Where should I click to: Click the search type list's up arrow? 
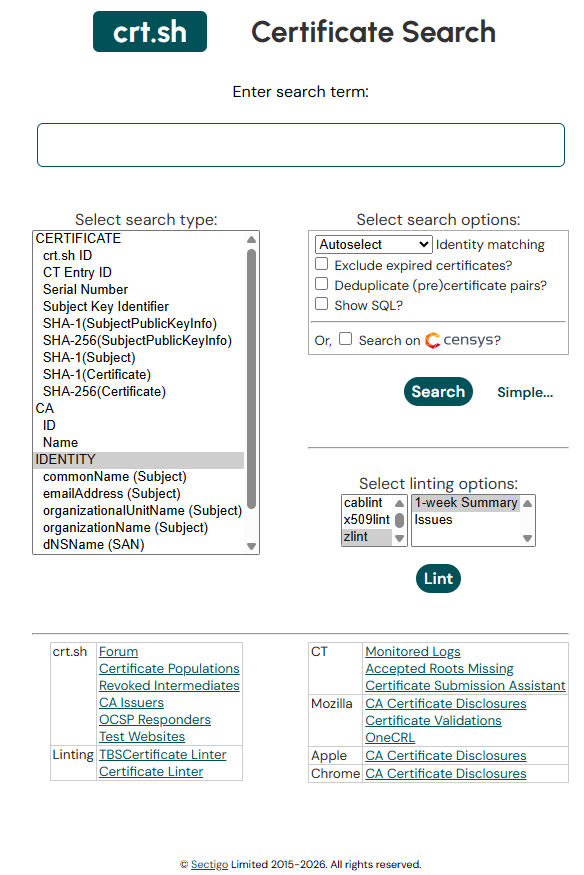pyautogui.click(x=252, y=239)
